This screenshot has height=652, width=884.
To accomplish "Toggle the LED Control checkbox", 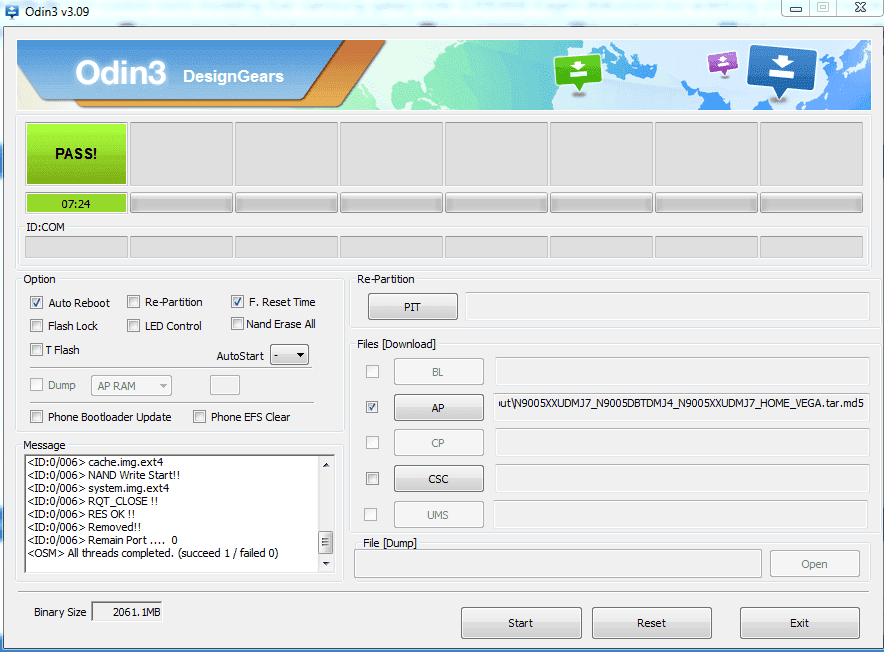I will [134, 326].
